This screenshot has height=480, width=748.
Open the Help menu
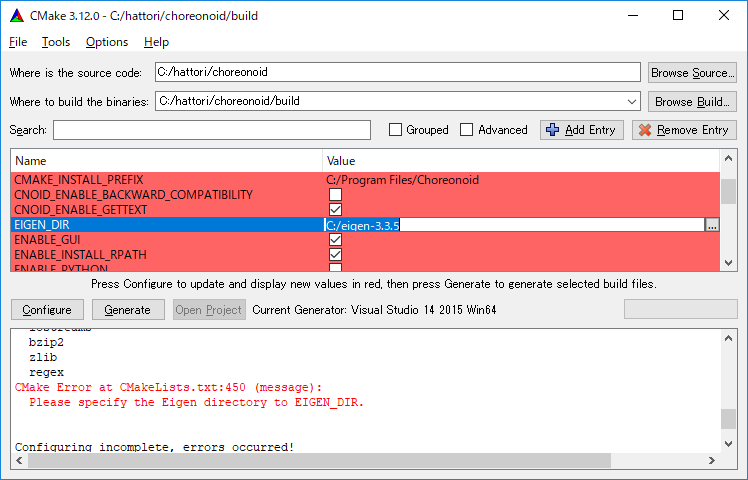pos(156,42)
